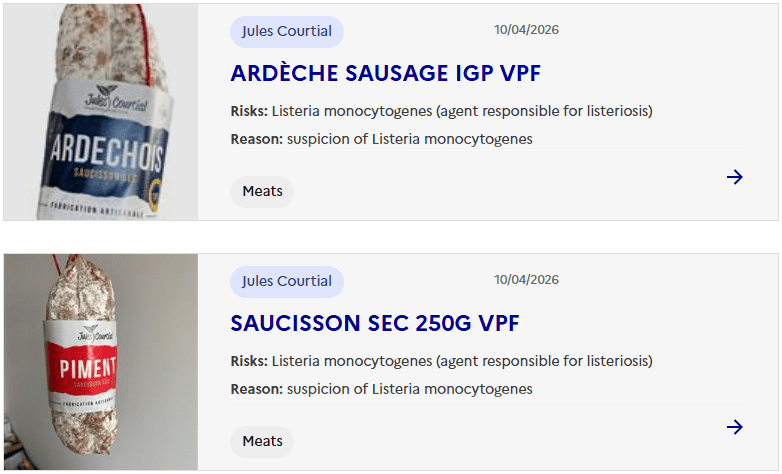Image resolution: width=782 pixels, height=474 pixels.
Task: Click the arrow icon on Saucisson Sec card
Action: pyautogui.click(x=735, y=427)
